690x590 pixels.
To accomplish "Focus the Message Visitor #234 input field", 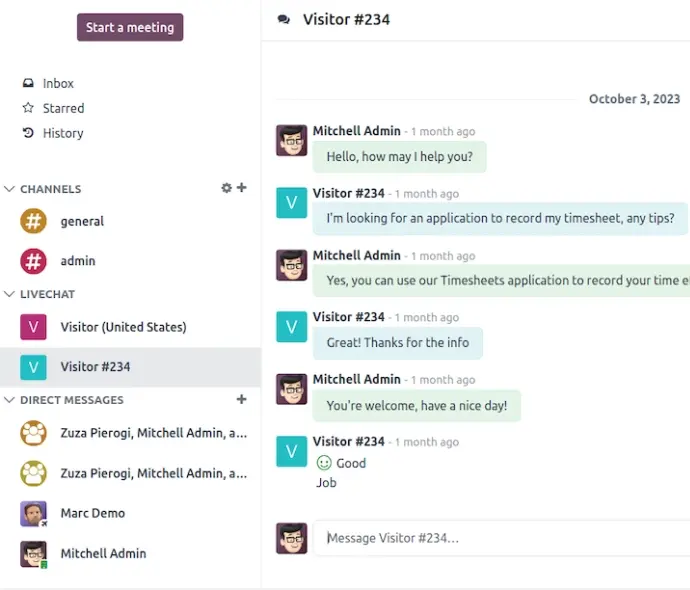I will click(502, 538).
